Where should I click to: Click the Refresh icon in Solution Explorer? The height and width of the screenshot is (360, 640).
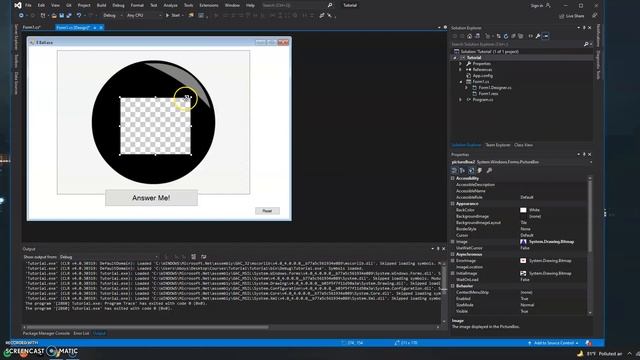[506, 36]
